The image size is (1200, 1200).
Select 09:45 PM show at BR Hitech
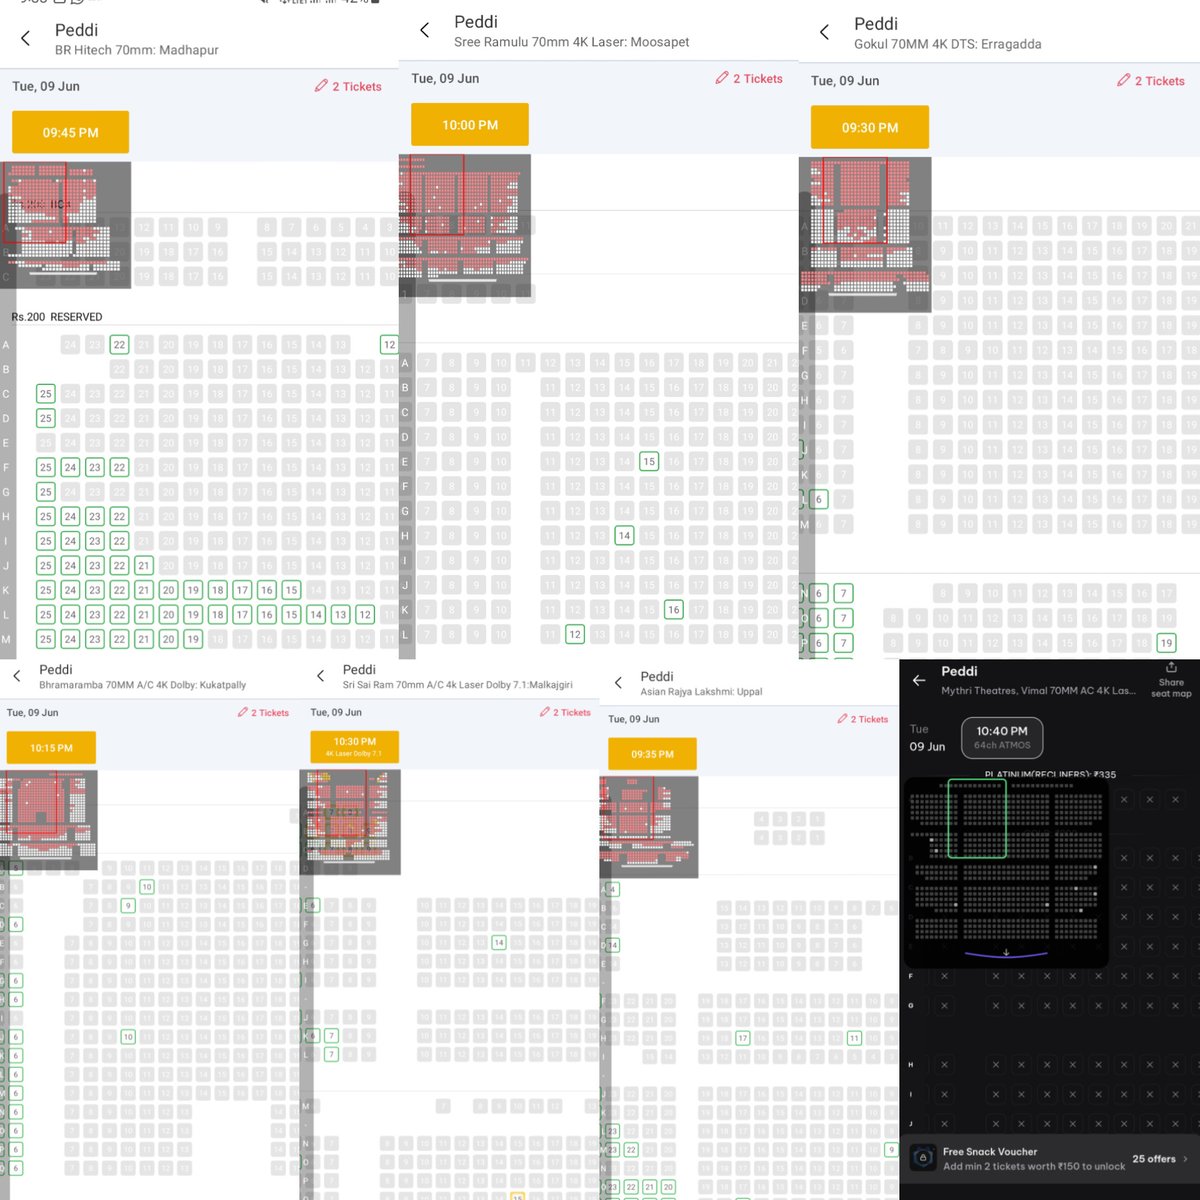(70, 132)
